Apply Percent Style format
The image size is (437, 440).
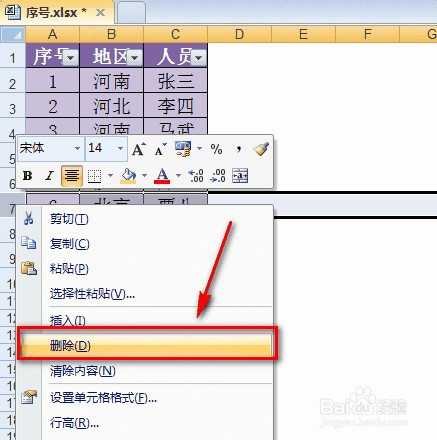point(216,149)
